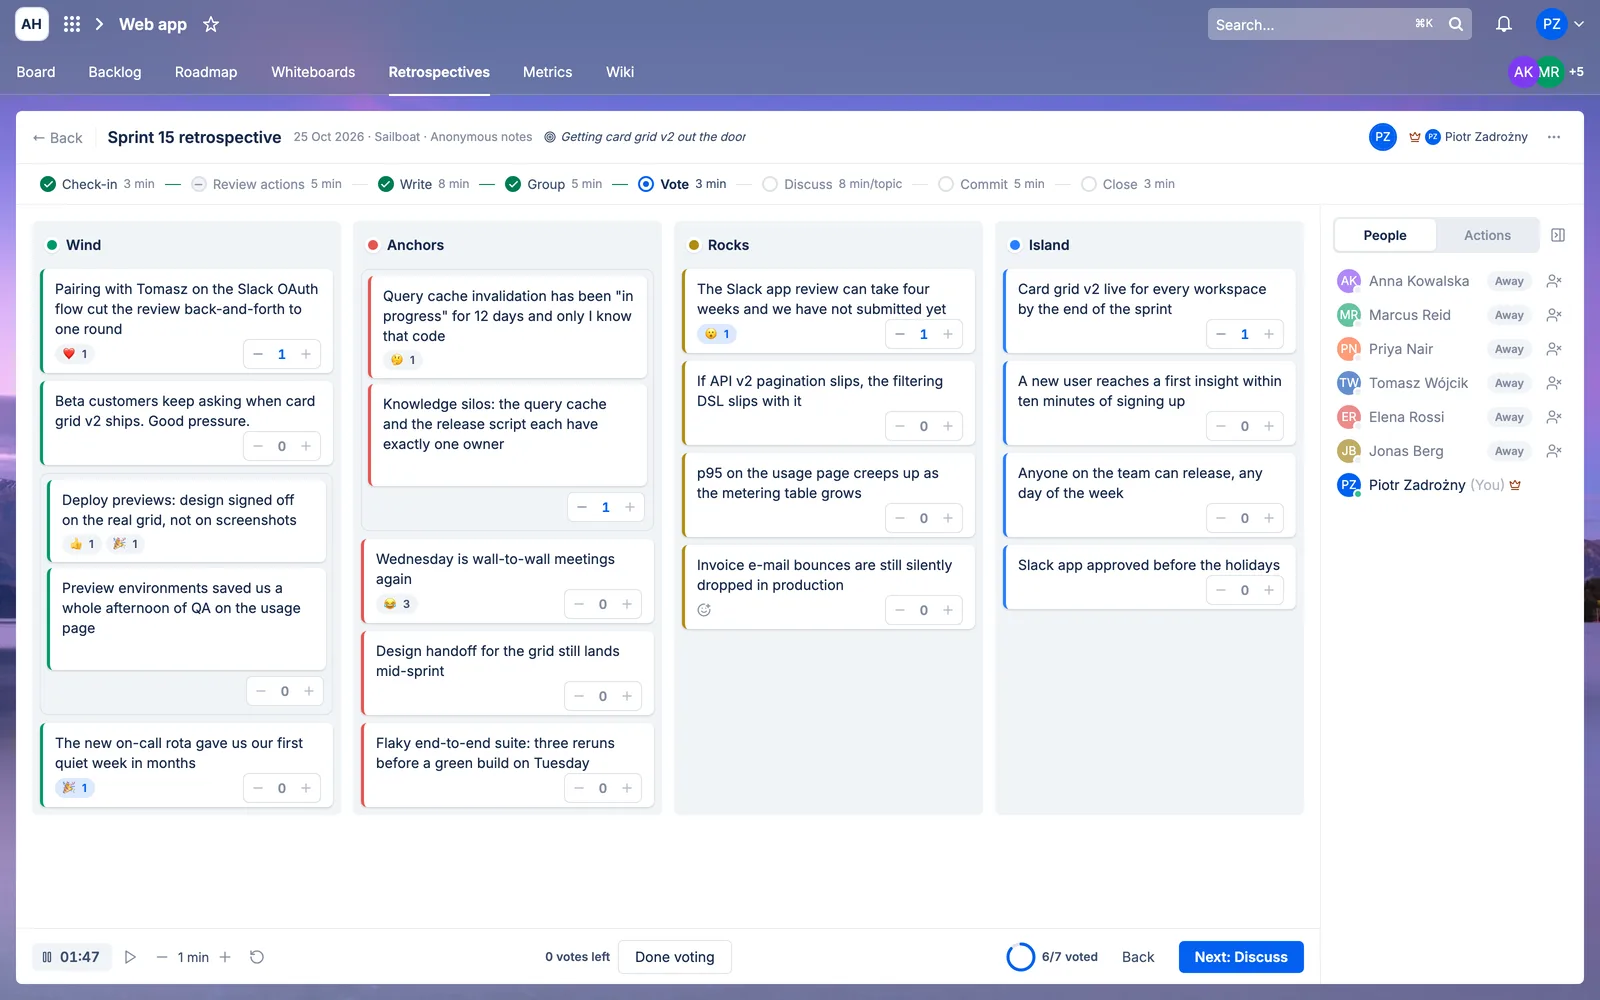The image size is (1600, 1000).
Task: Go to the Check-in stage
Action: click(x=97, y=184)
